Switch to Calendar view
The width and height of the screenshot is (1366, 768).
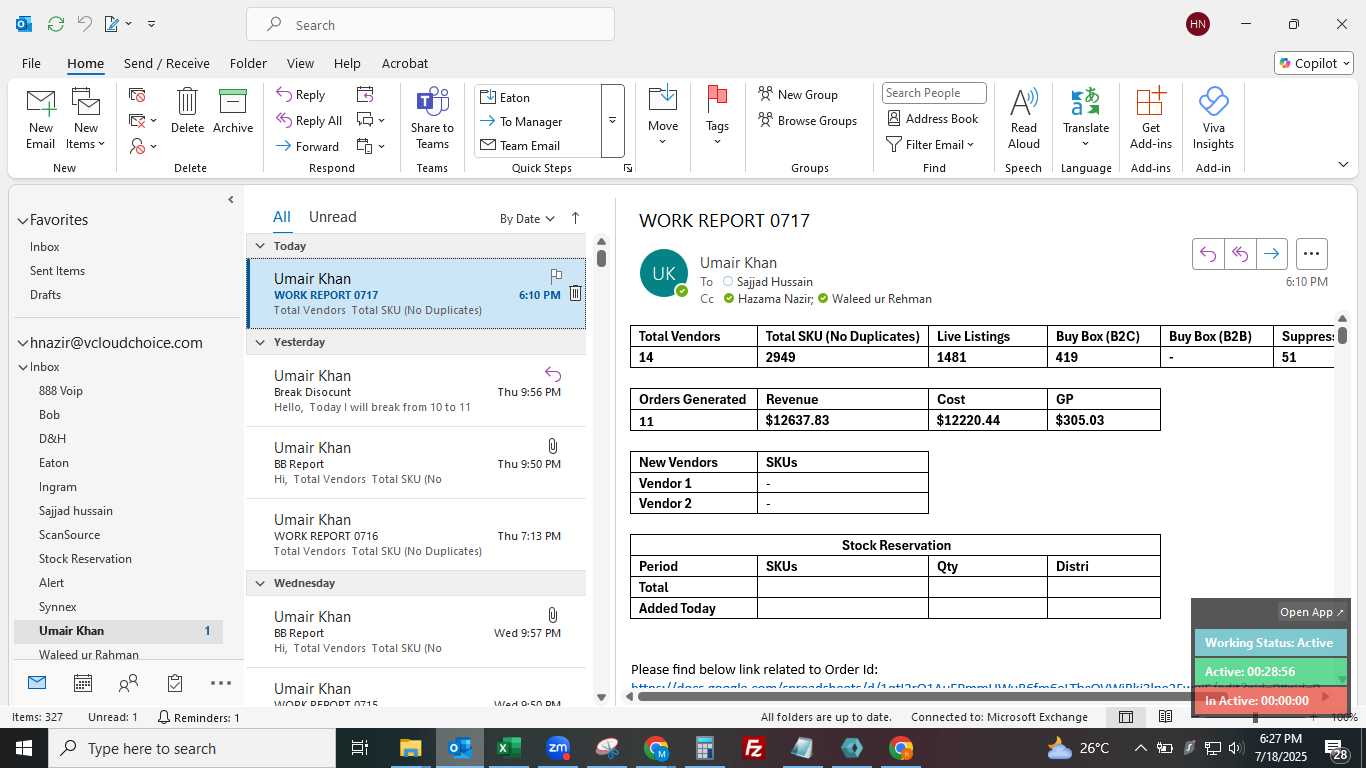tap(83, 683)
